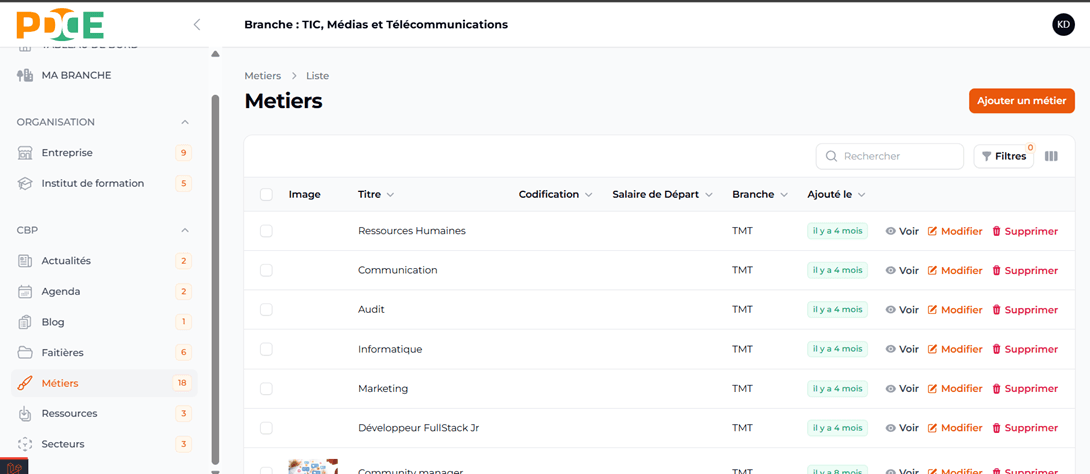Image resolution: width=1090 pixels, height=474 pixels.
Task: Check the select-all checkbox in table header
Action: click(x=266, y=195)
